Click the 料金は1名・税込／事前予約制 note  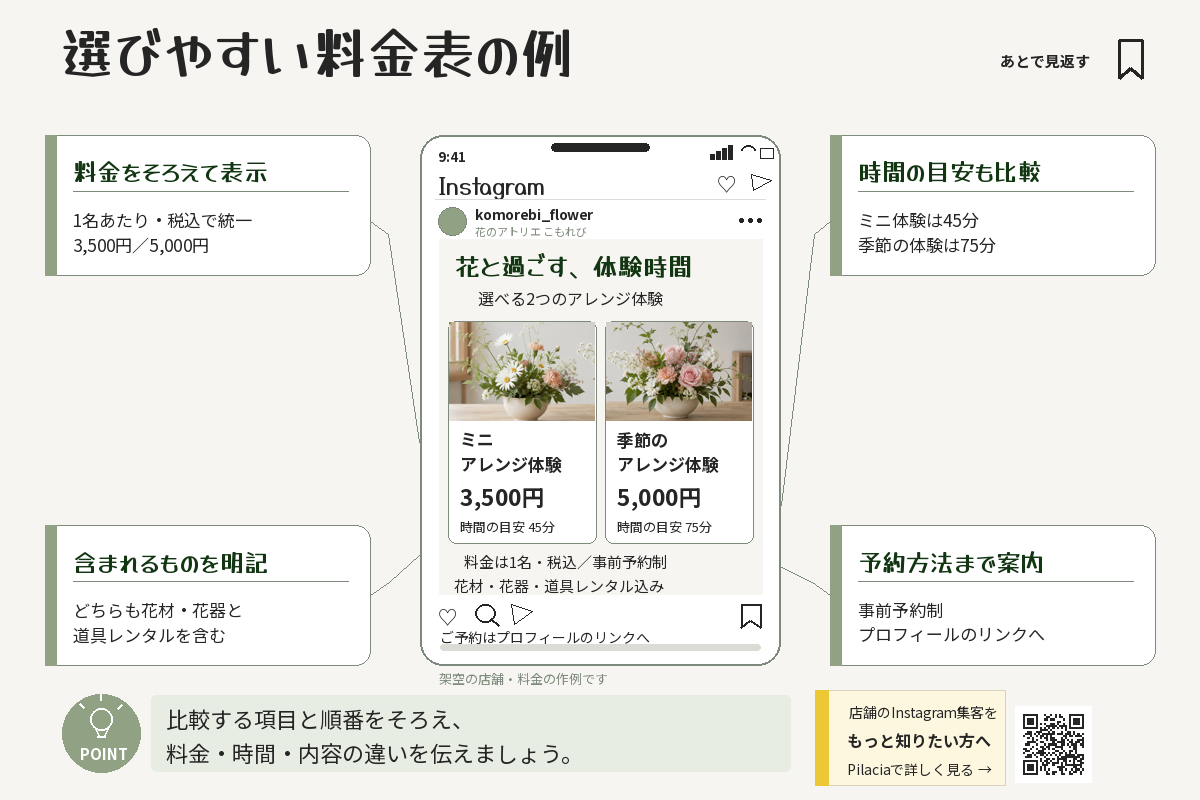pos(565,563)
